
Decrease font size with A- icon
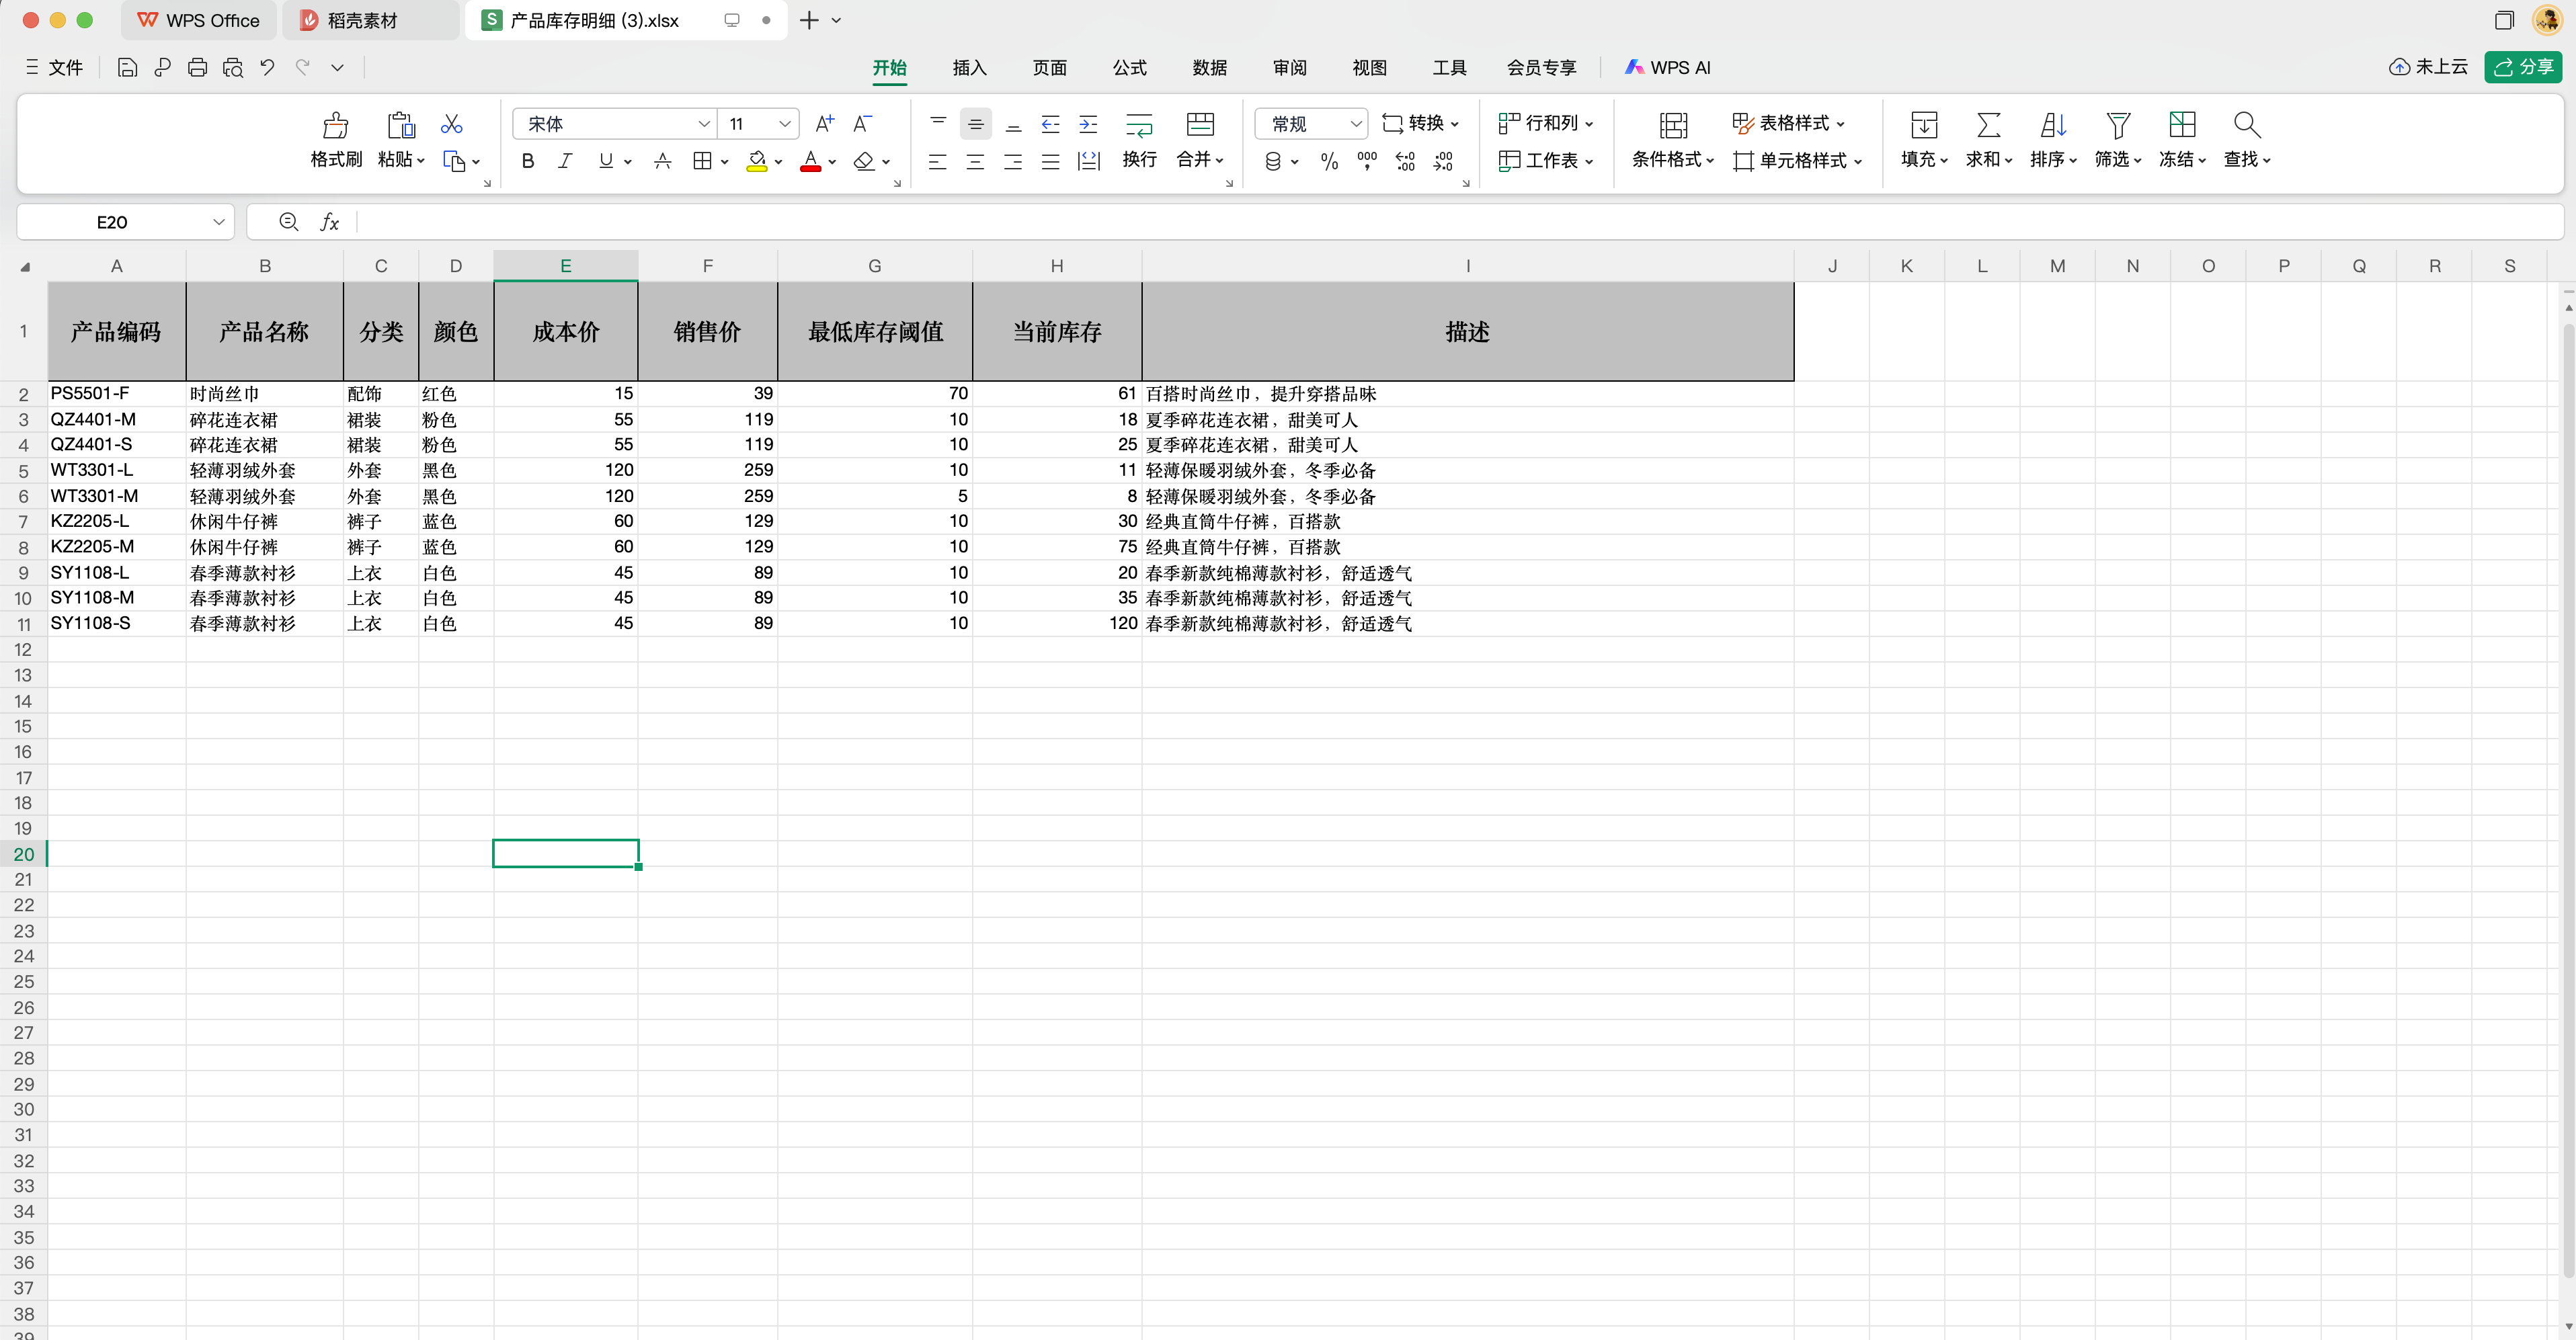point(862,123)
